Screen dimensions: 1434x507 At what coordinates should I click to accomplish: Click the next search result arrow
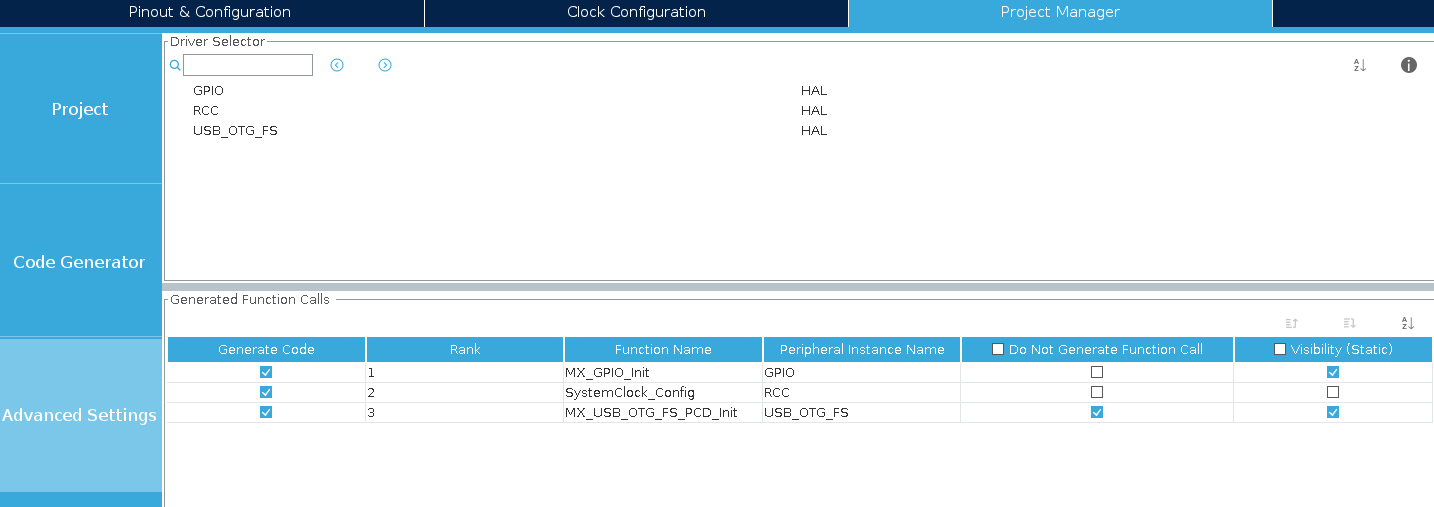point(385,65)
